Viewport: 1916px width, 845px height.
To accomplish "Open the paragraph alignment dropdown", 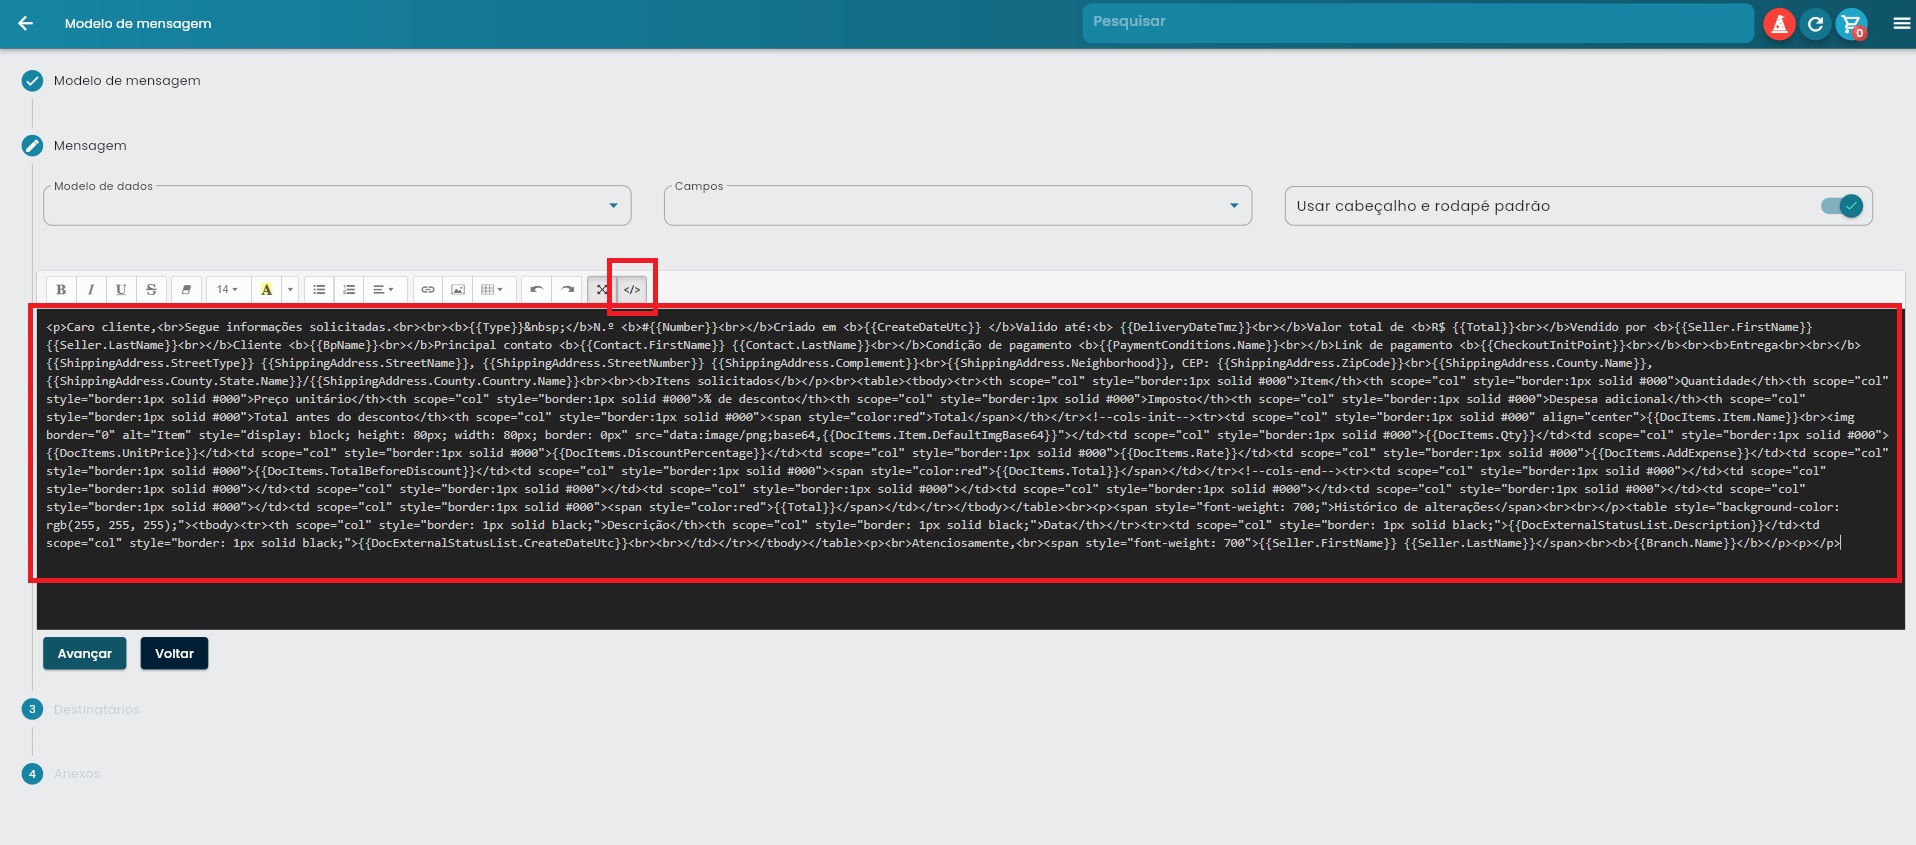I will [x=384, y=289].
